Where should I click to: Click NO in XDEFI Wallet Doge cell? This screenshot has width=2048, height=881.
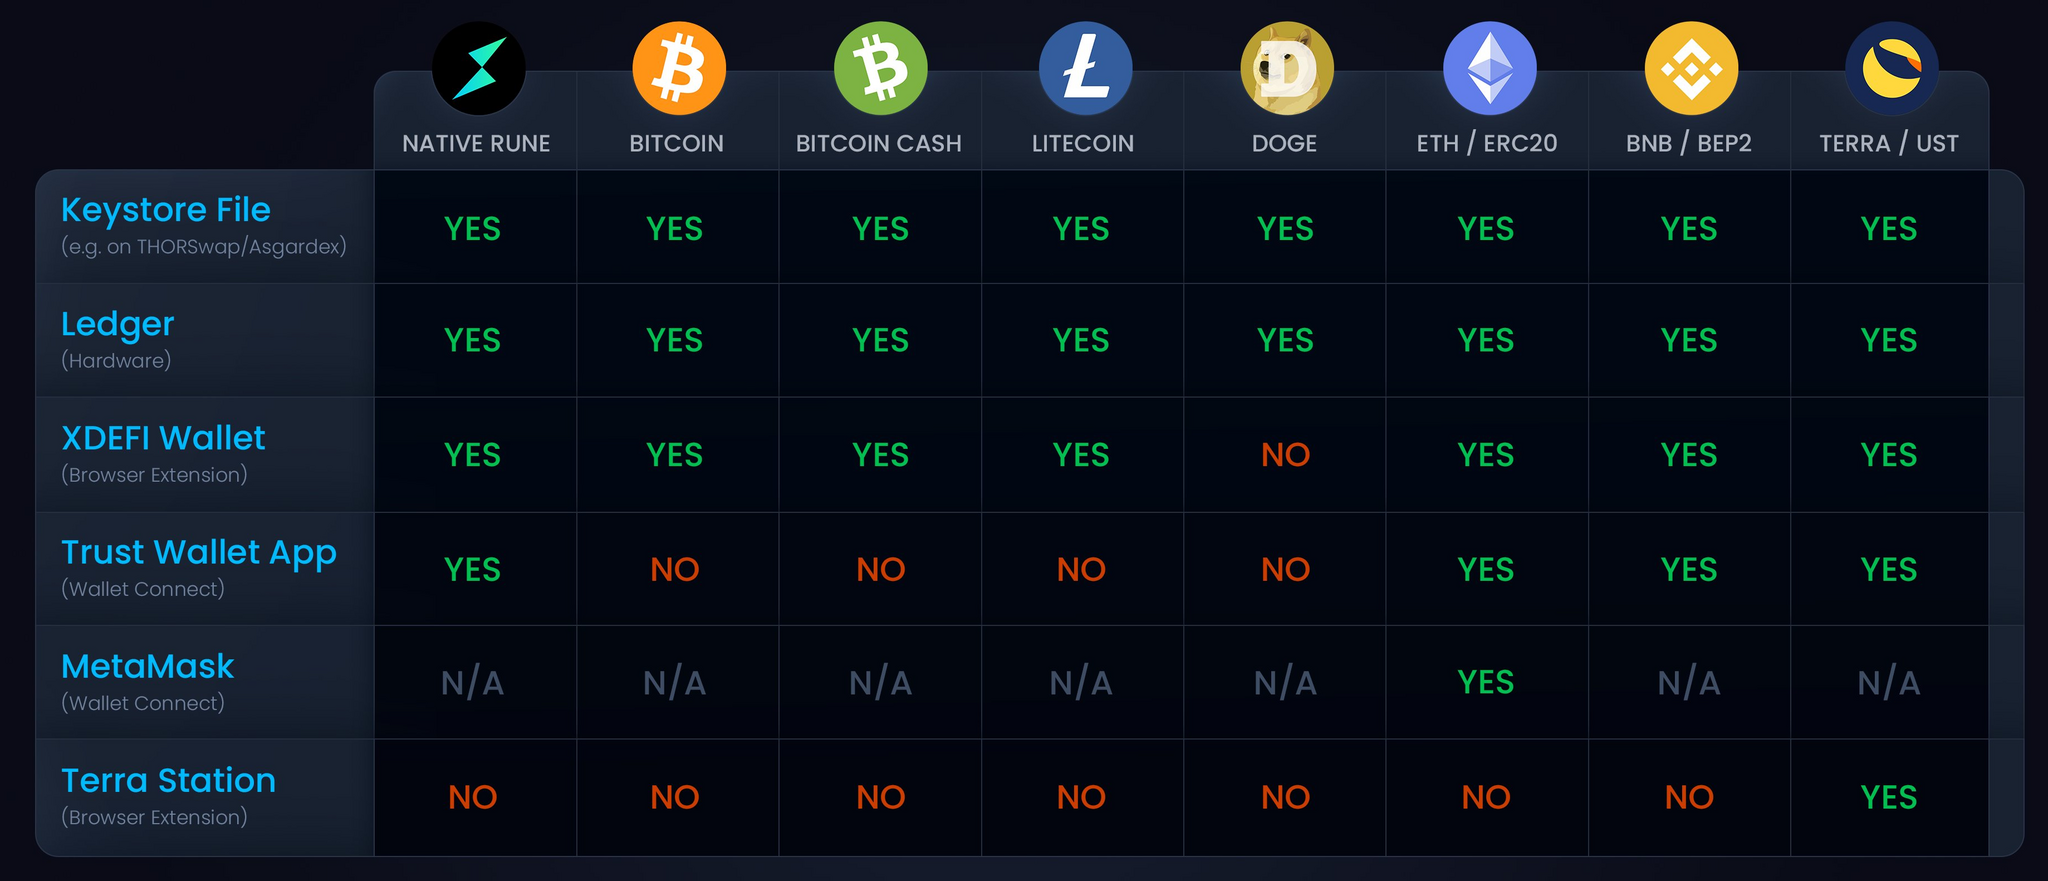point(1285,455)
